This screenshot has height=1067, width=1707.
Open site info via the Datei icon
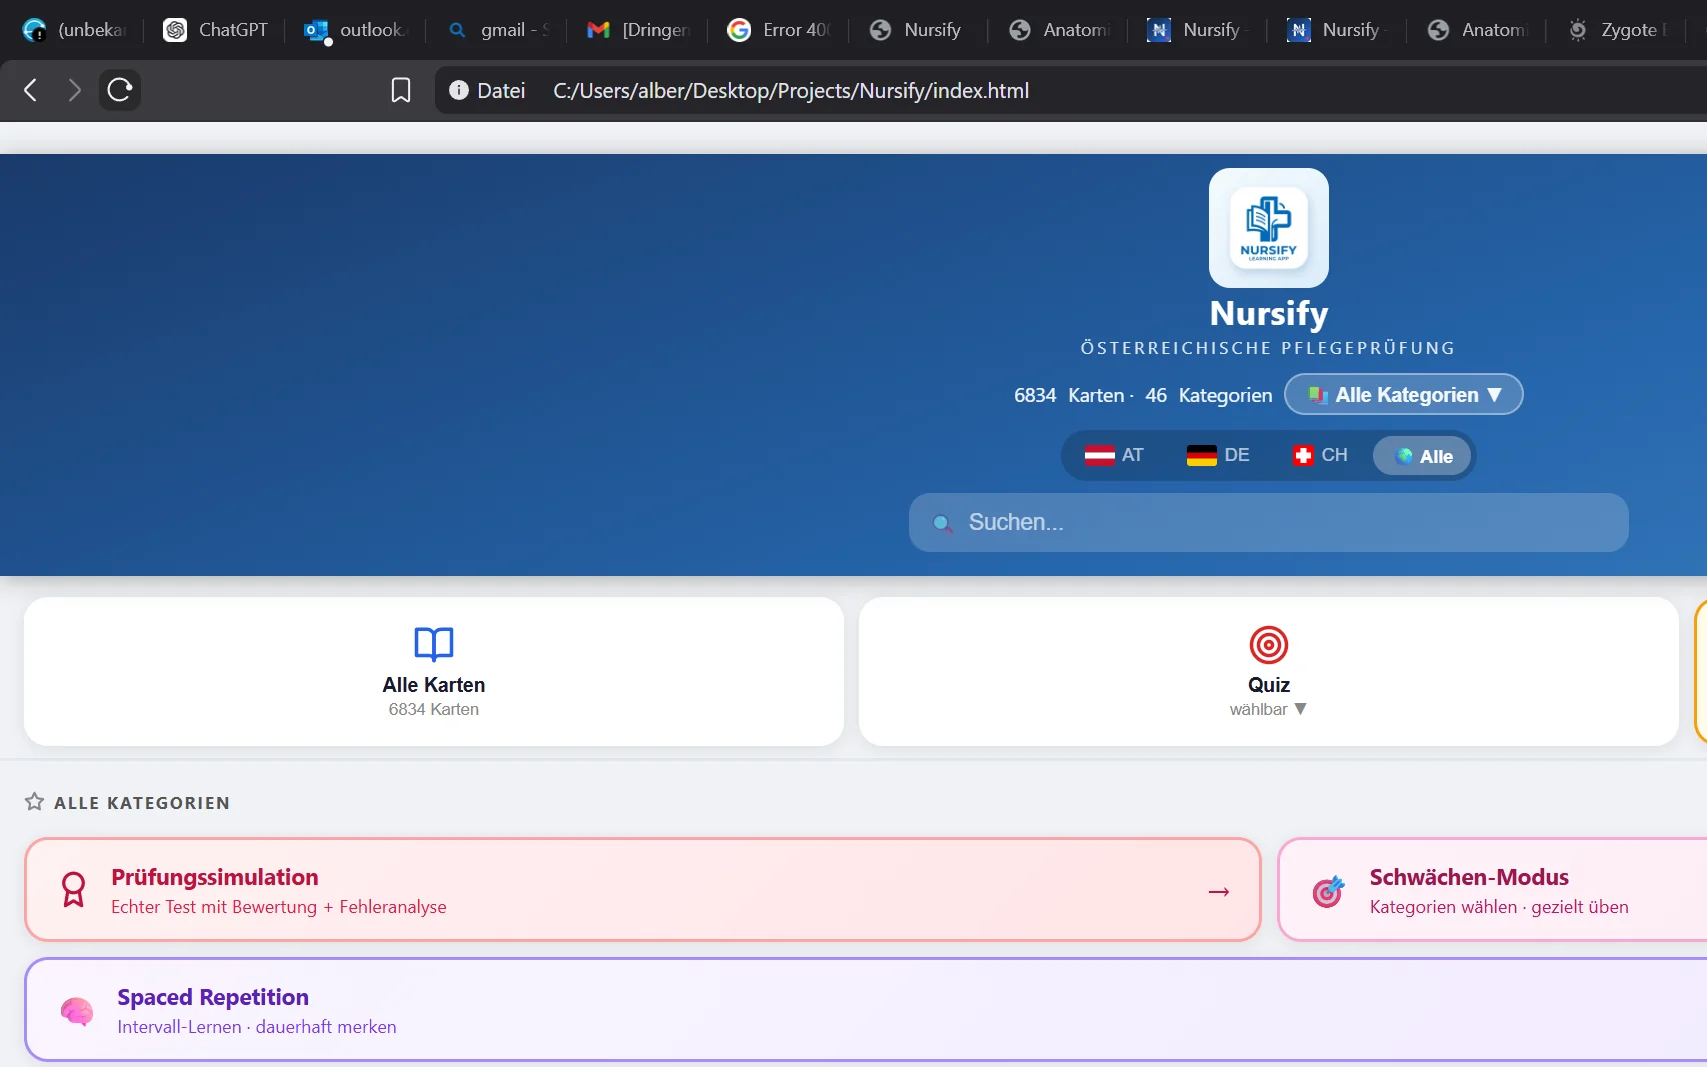[459, 90]
